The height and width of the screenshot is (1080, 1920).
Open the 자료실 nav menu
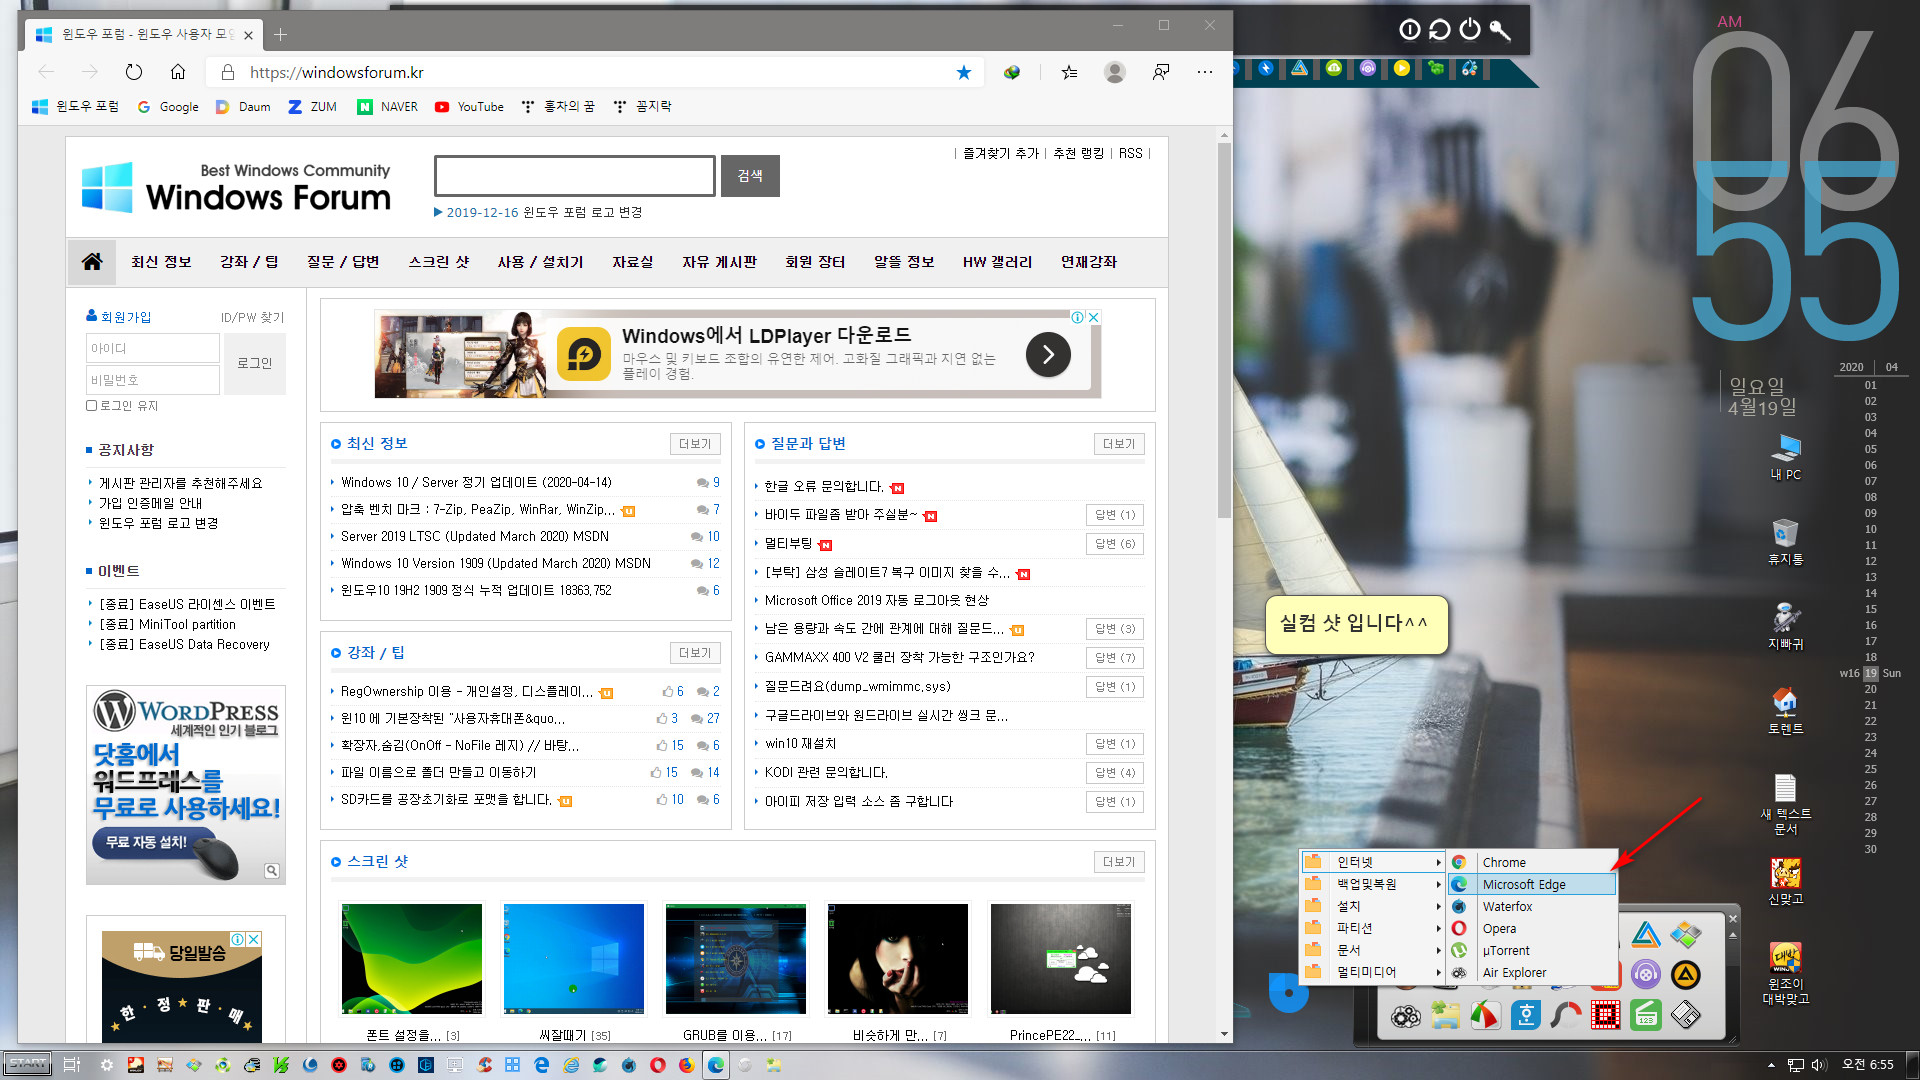coord(632,261)
